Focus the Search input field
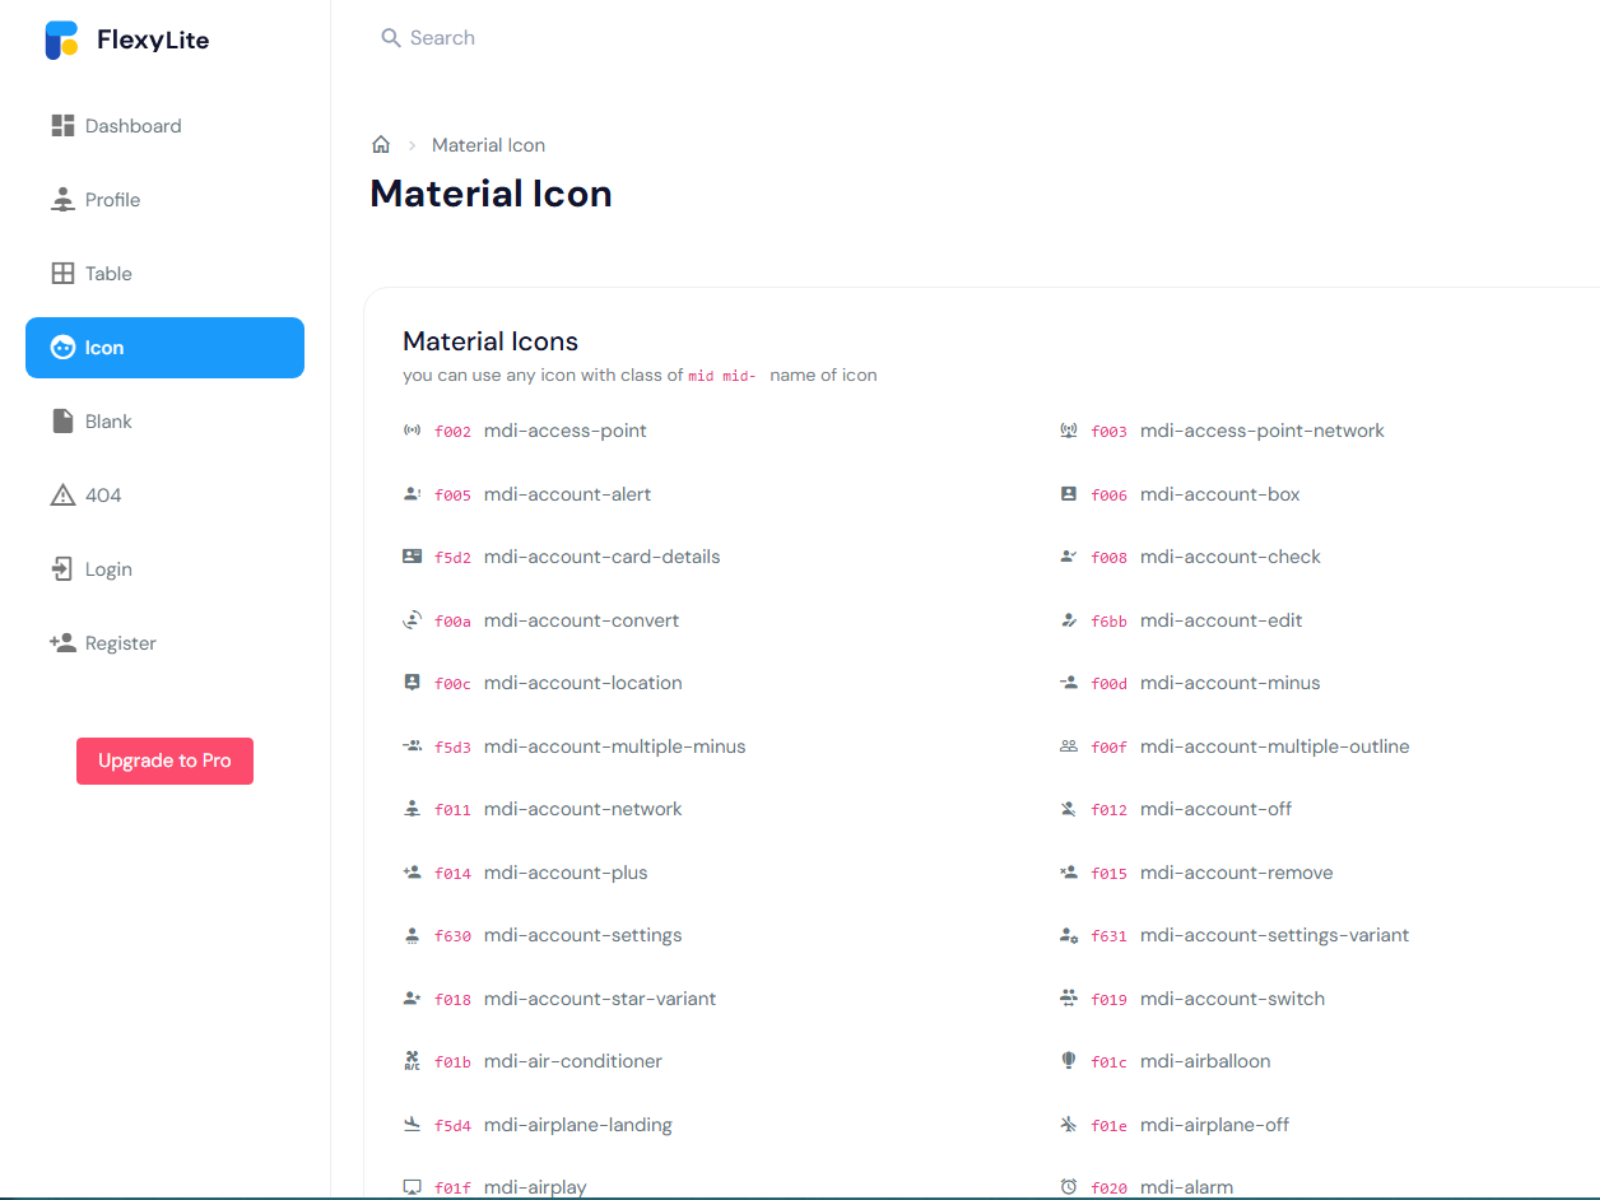Viewport: 1600px width, 1200px height. (442, 38)
